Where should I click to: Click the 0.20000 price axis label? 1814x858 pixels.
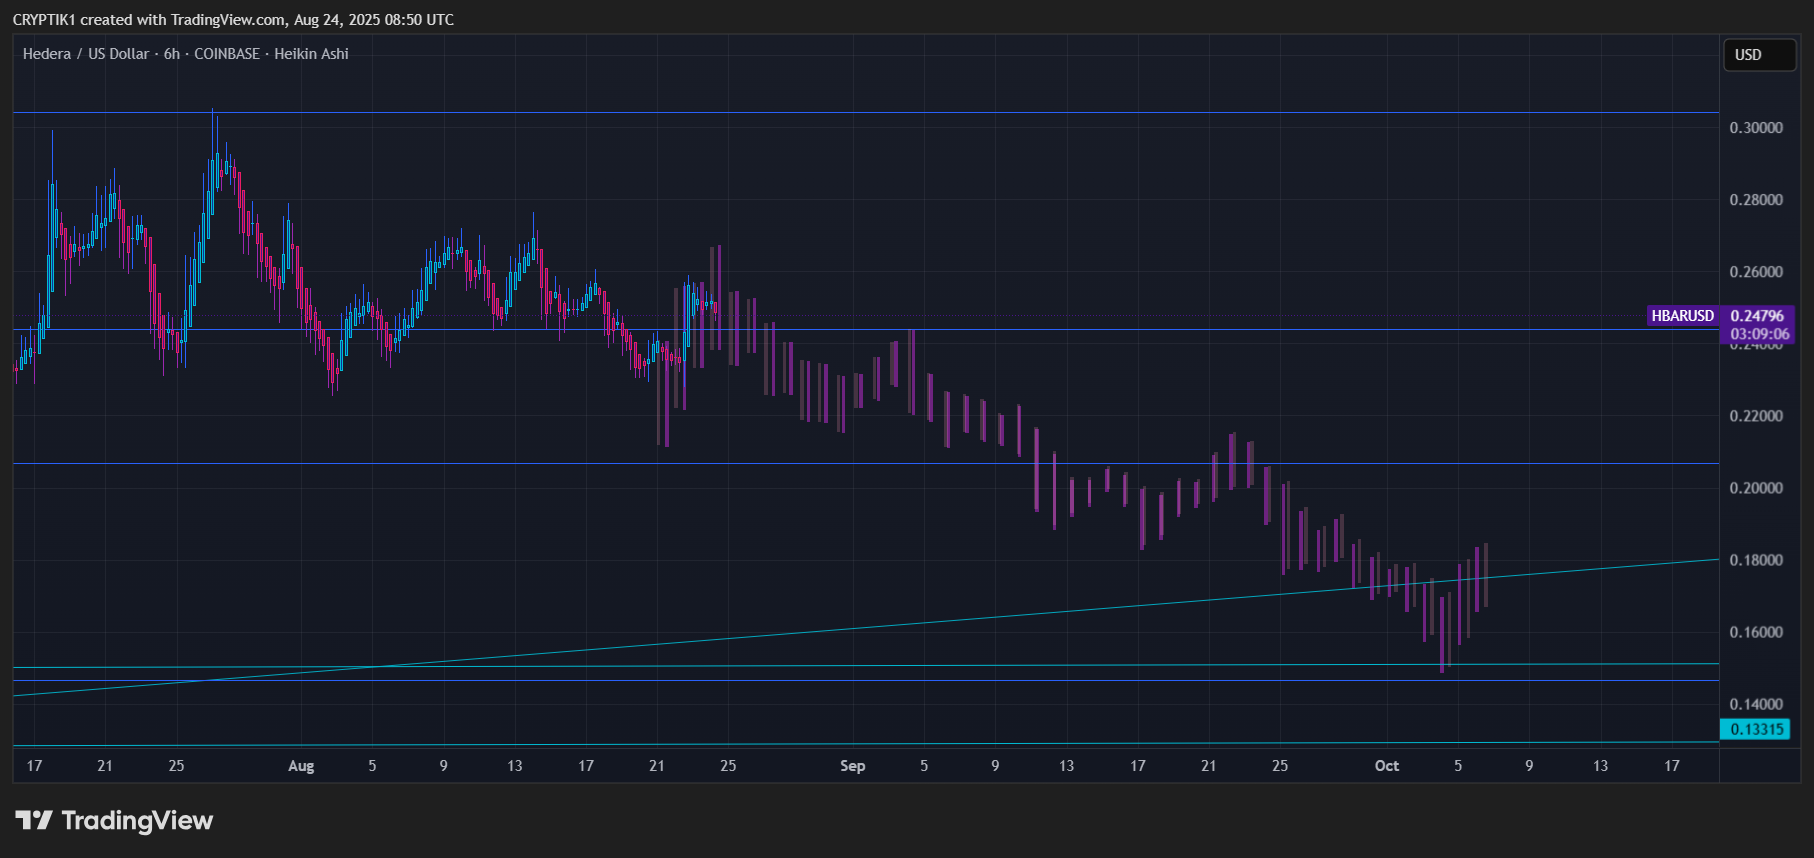tap(1756, 488)
